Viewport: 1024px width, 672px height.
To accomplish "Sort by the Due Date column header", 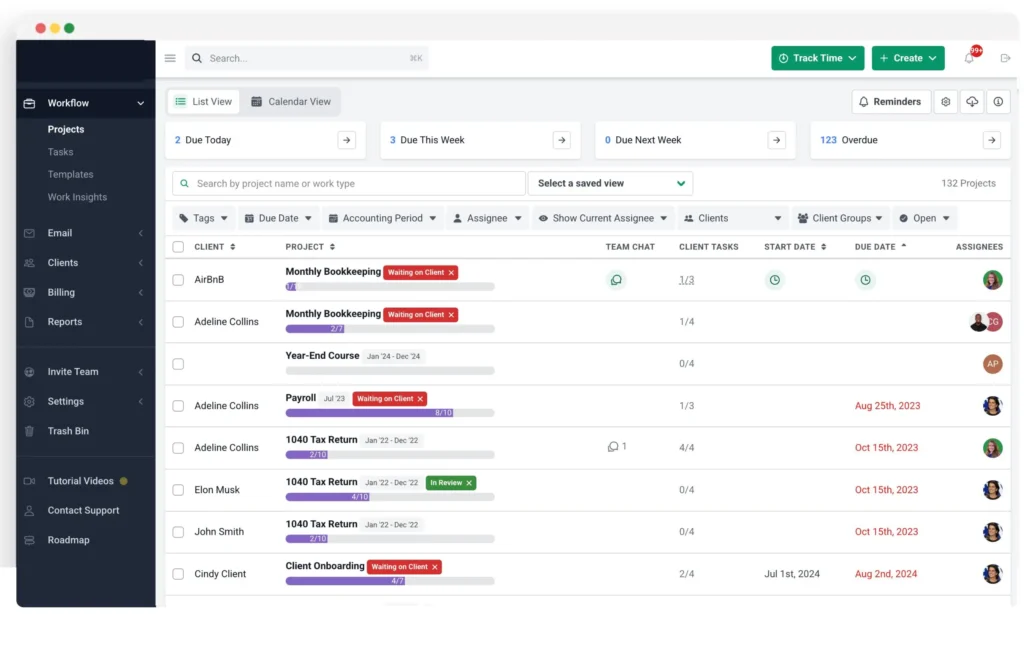I will coord(880,247).
